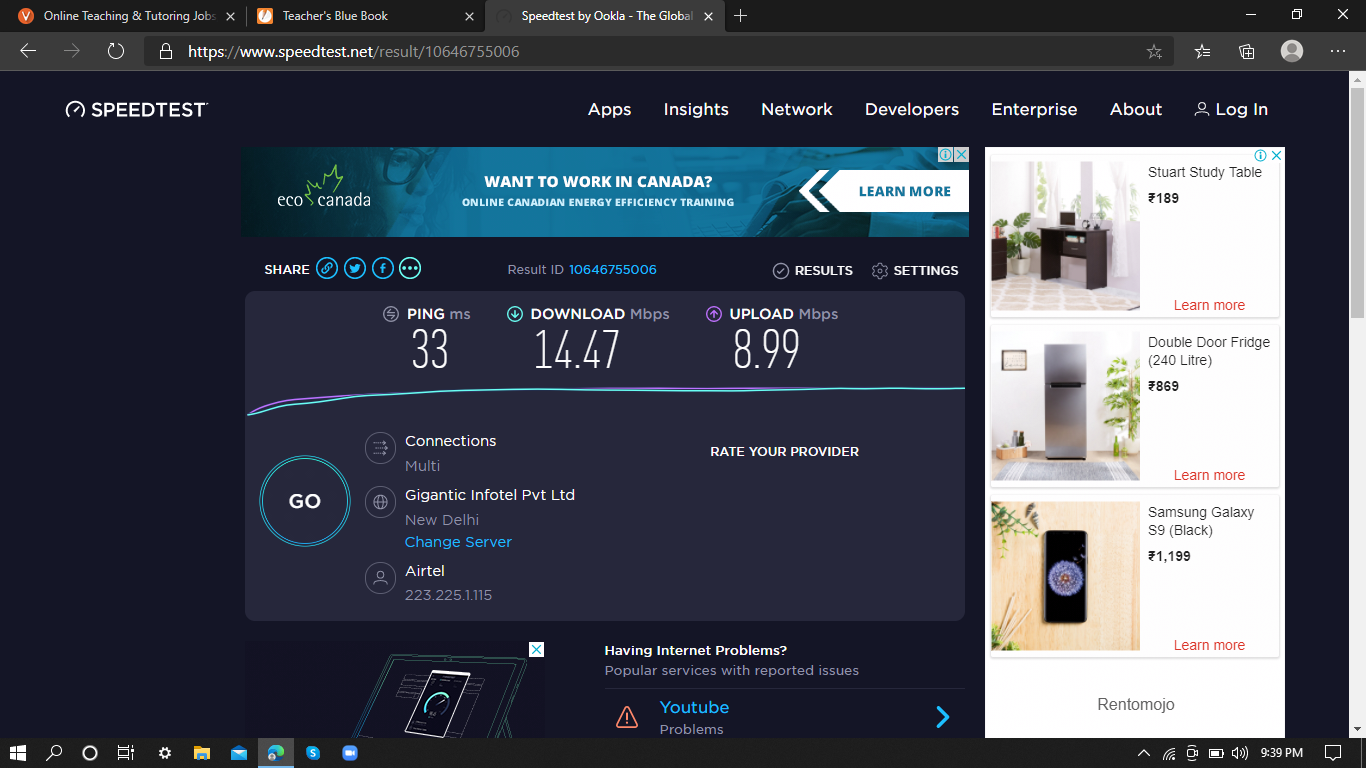Image resolution: width=1366 pixels, height=768 pixels.
Task: Open Result ID 10646755006 link
Action: point(612,270)
